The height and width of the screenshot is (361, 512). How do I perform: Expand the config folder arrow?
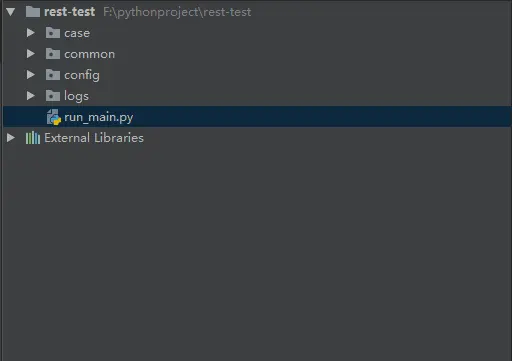click(x=31, y=75)
